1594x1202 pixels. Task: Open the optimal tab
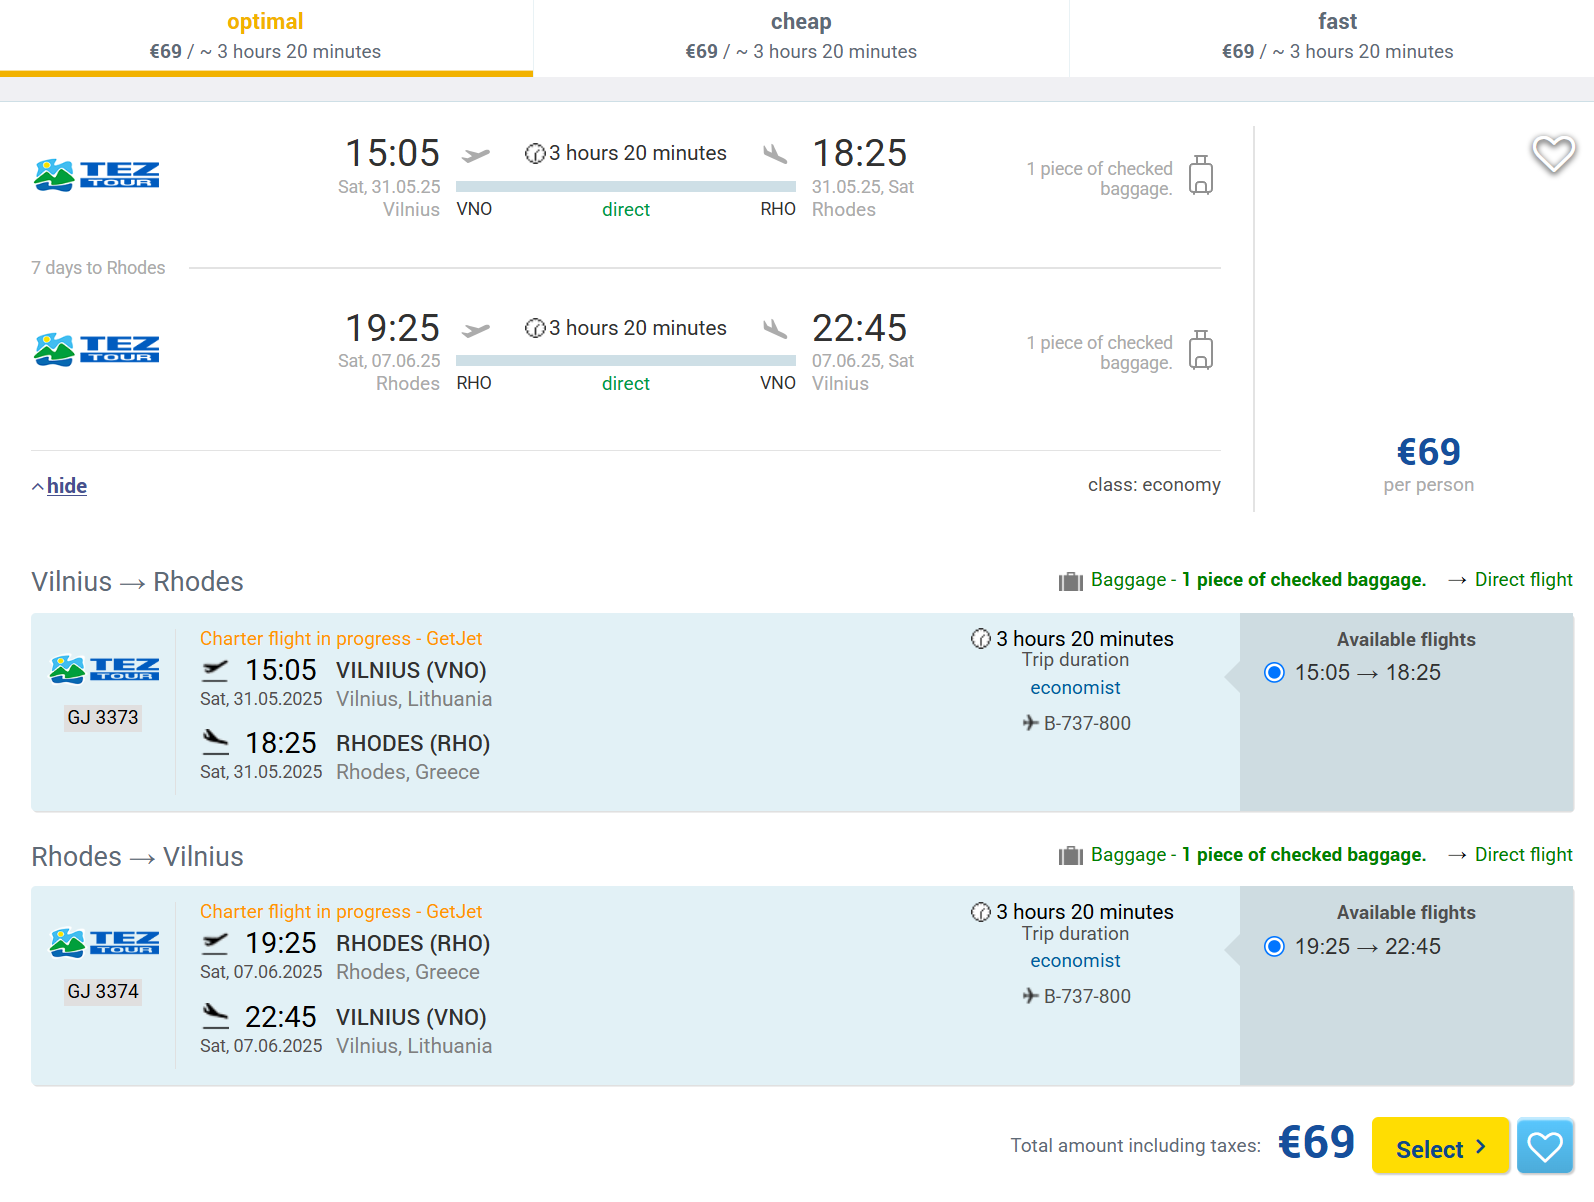(x=266, y=37)
